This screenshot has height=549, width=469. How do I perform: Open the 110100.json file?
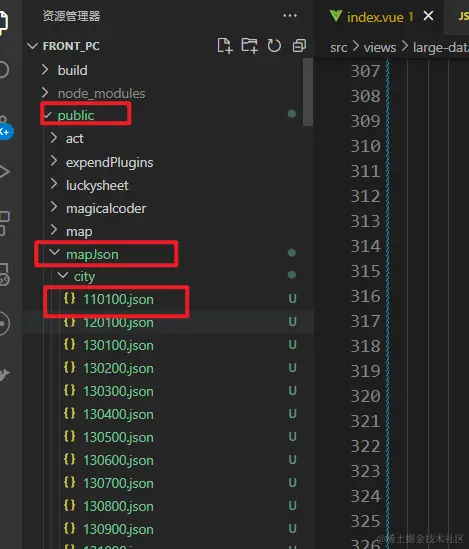point(118,299)
